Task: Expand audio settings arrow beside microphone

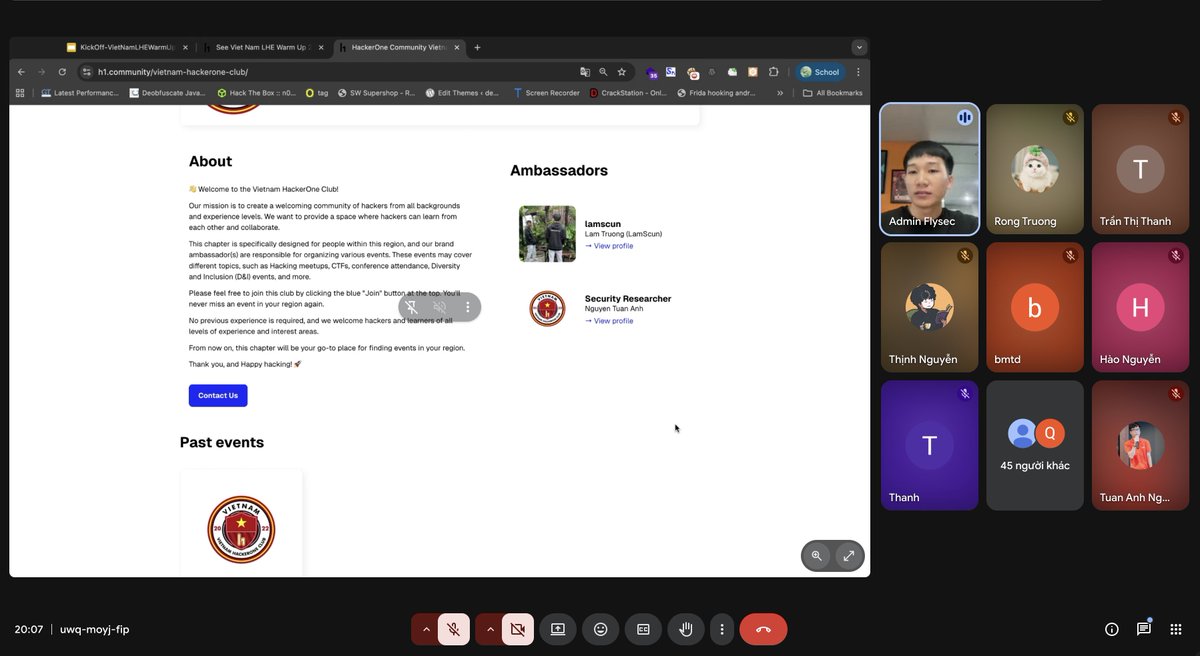Action: click(426, 629)
